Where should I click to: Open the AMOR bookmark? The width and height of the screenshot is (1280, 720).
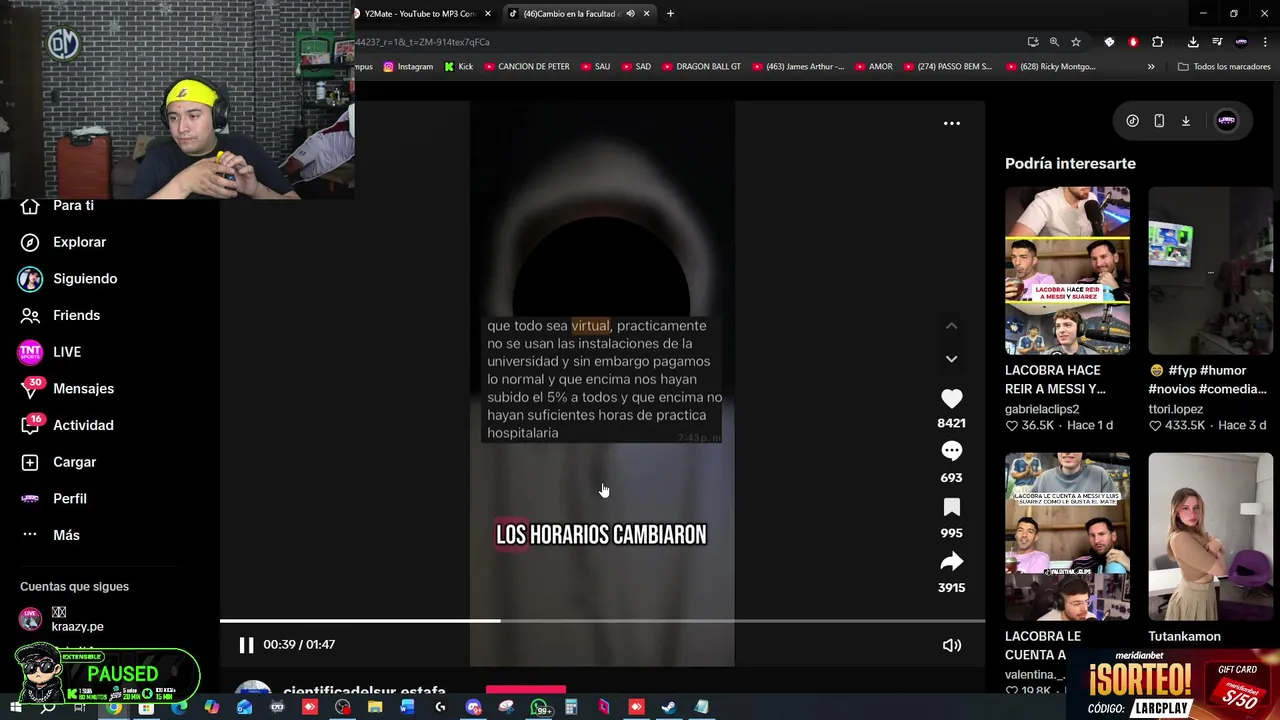click(873, 67)
